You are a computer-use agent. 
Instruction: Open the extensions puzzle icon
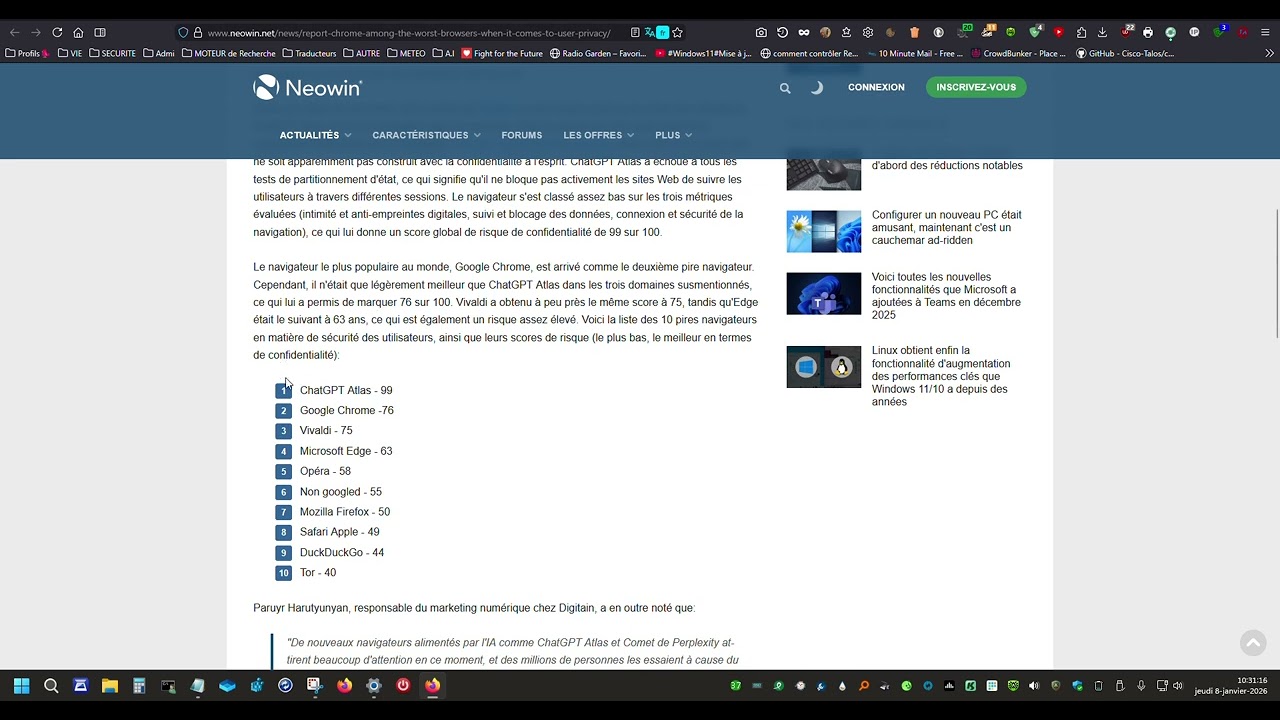click(x=1081, y=32)
